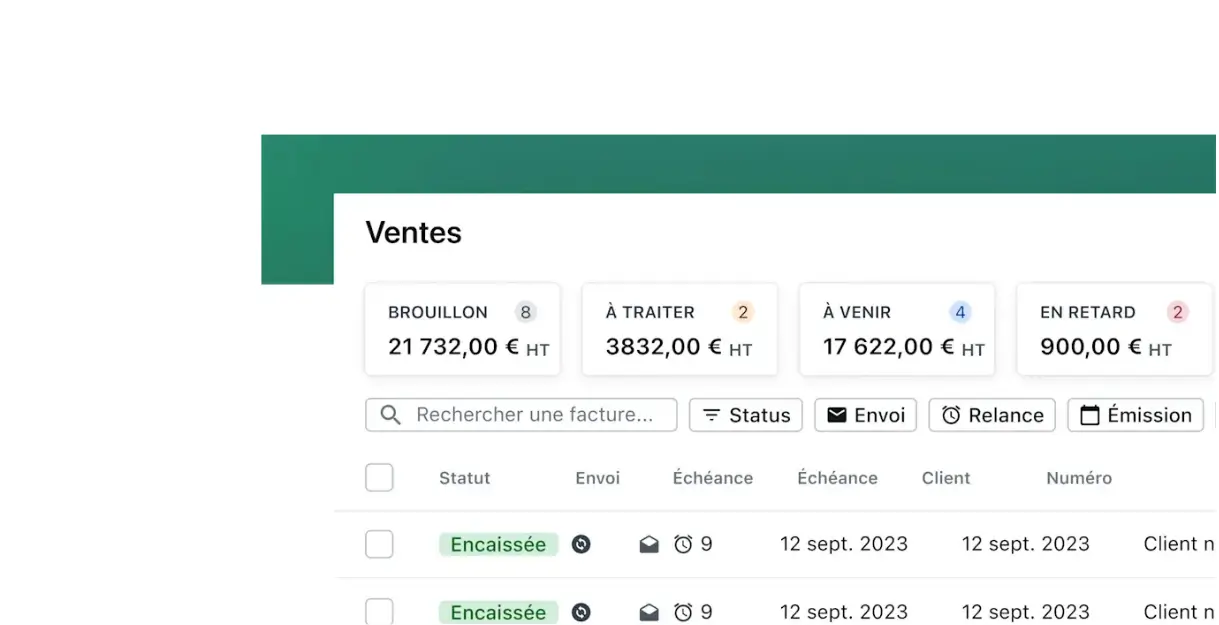Click the search magnifier icon
The height and width of the screenshot is (625, 1219).
(x=391, y=415)
